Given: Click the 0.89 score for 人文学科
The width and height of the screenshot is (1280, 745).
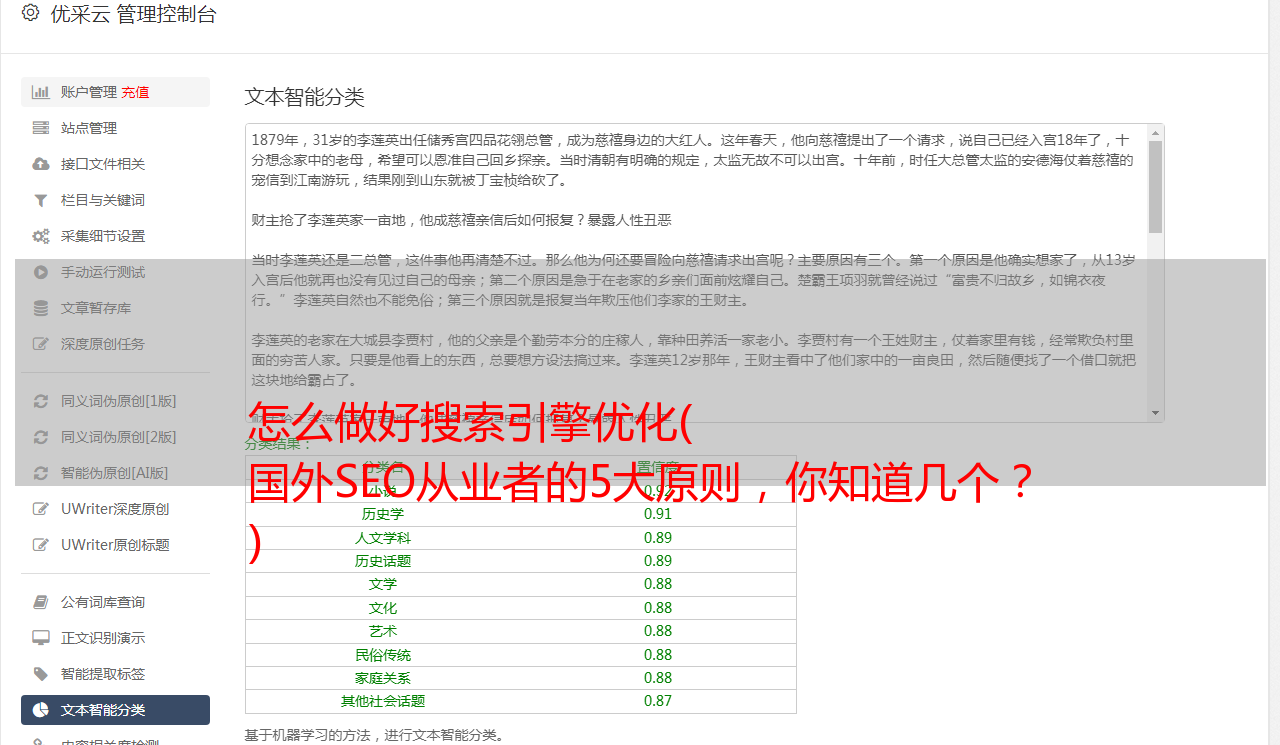Looking at the screenshot, I should point(658,538).
